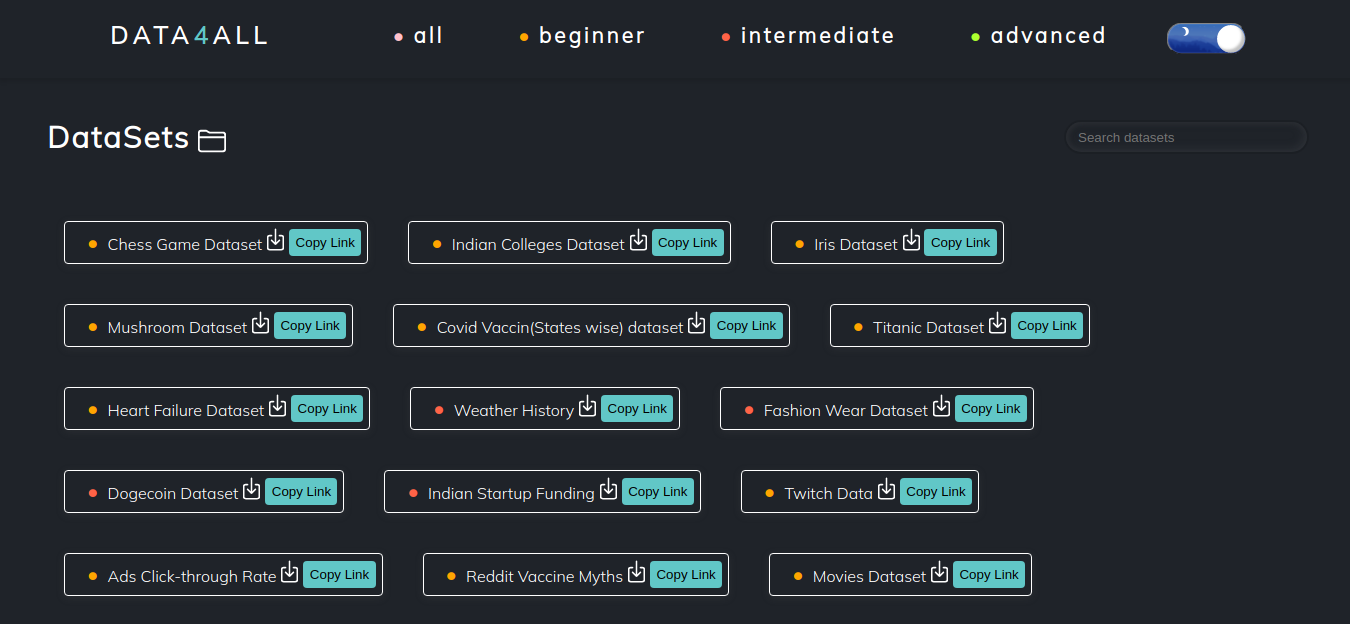Download the Titanic Dataset file
This screenshot has height=624, width=1350.
click(997, 324)
